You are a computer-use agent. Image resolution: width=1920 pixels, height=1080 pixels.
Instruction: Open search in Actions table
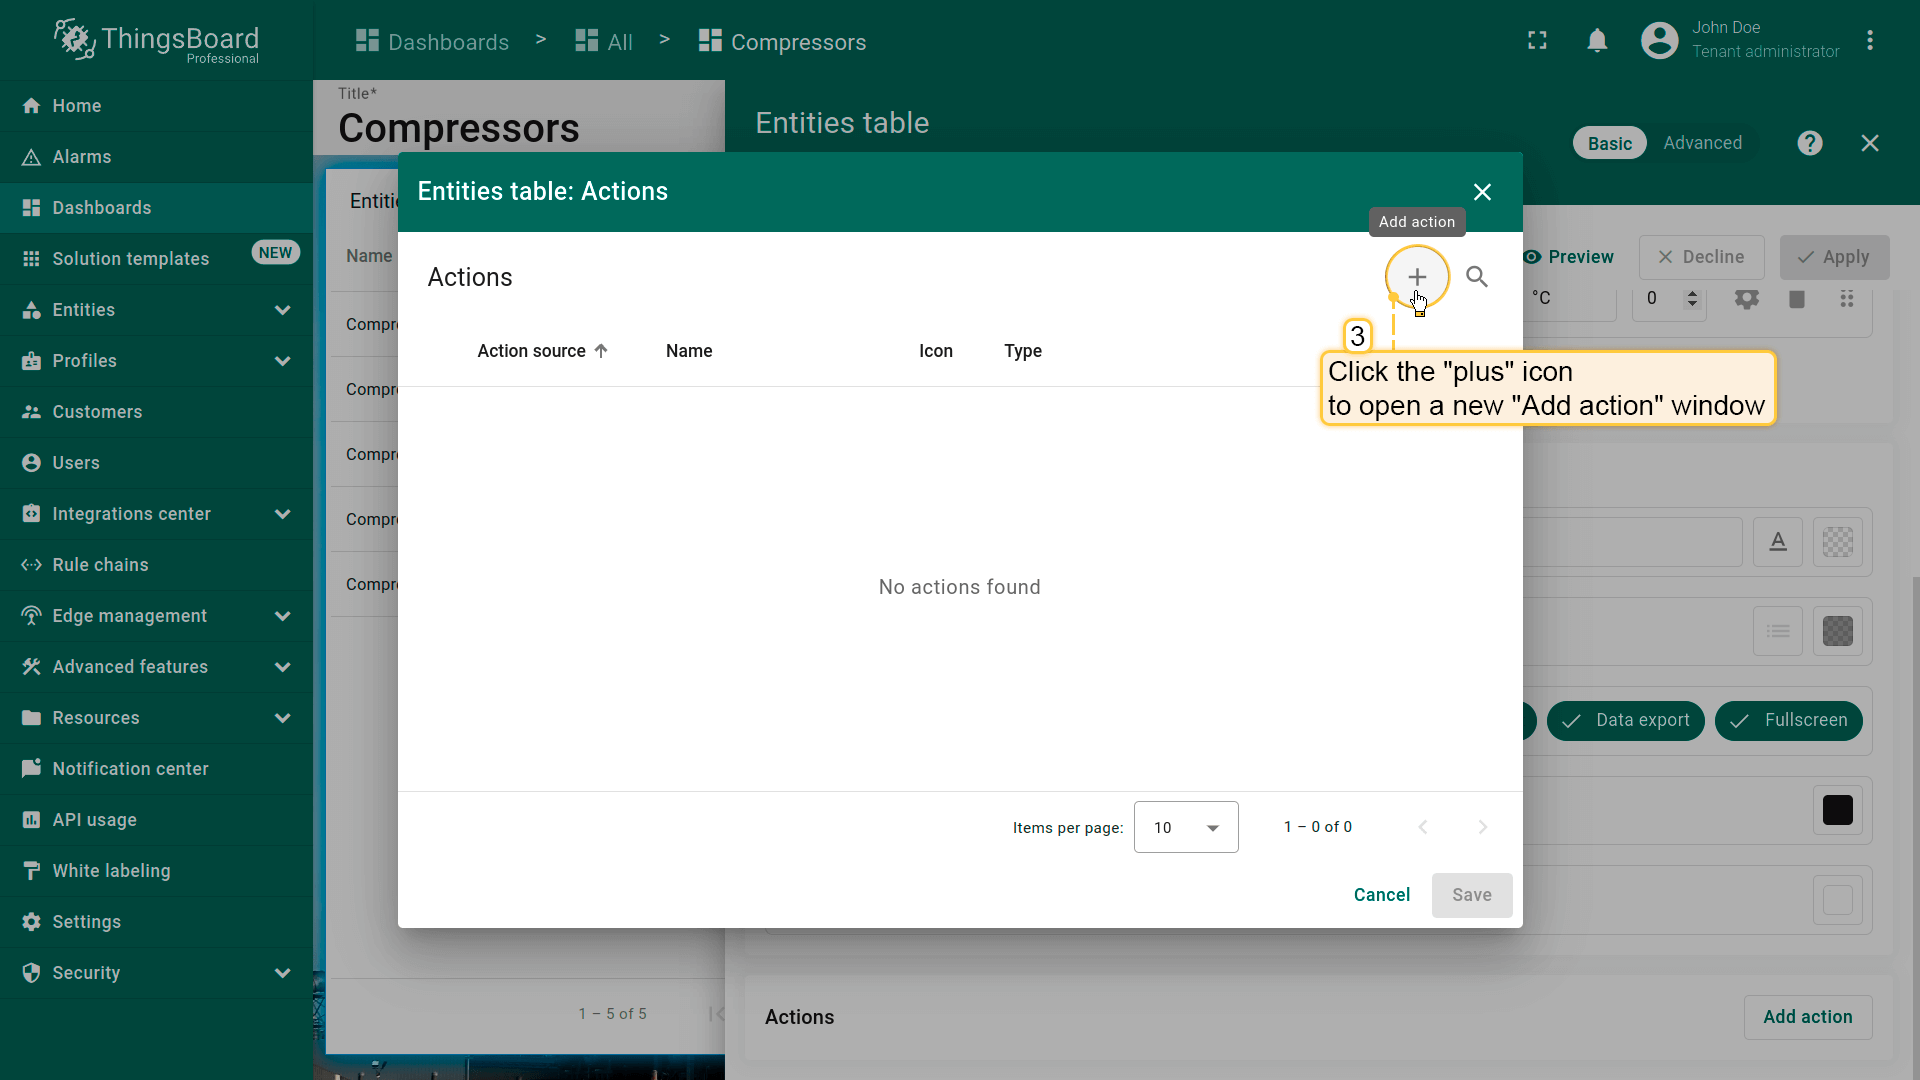coord(1476,277)
